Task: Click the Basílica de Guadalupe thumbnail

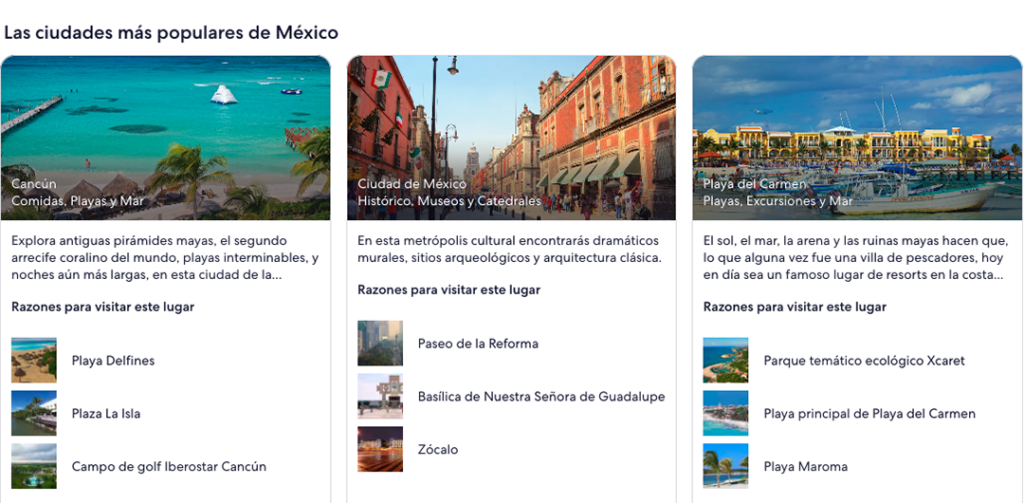Action: [380, 396]
